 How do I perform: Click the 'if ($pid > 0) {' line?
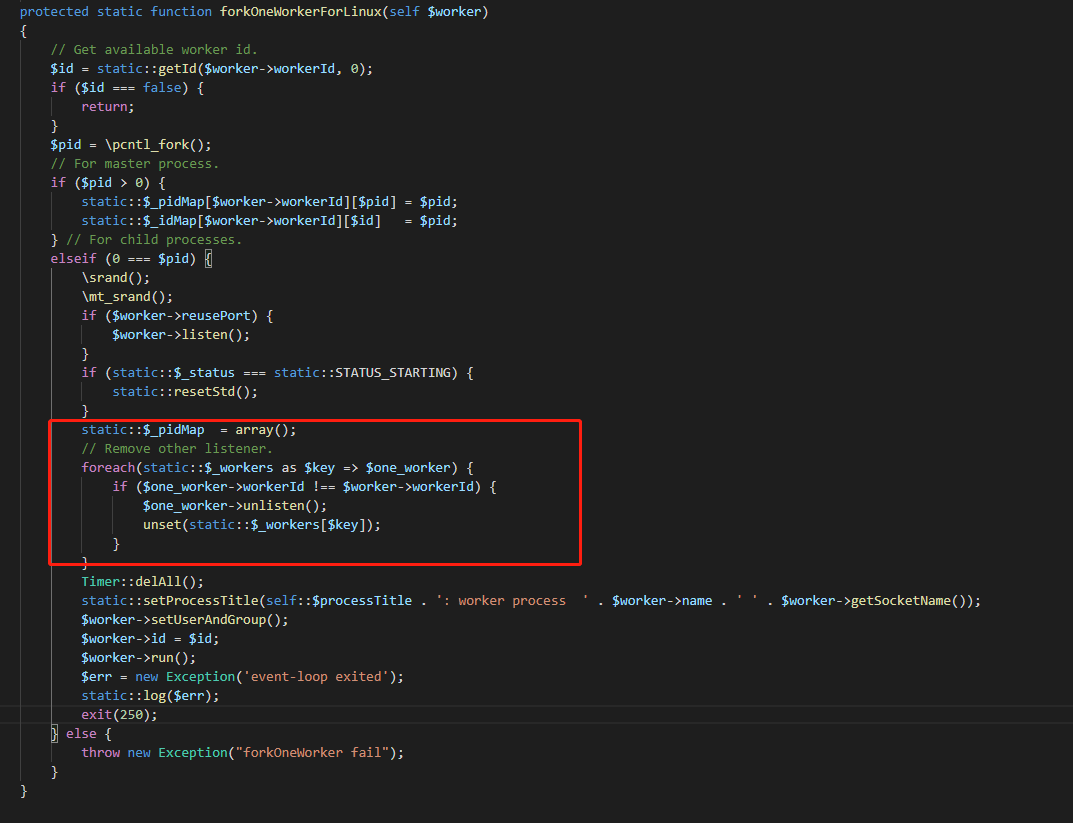tap(107, 183)
